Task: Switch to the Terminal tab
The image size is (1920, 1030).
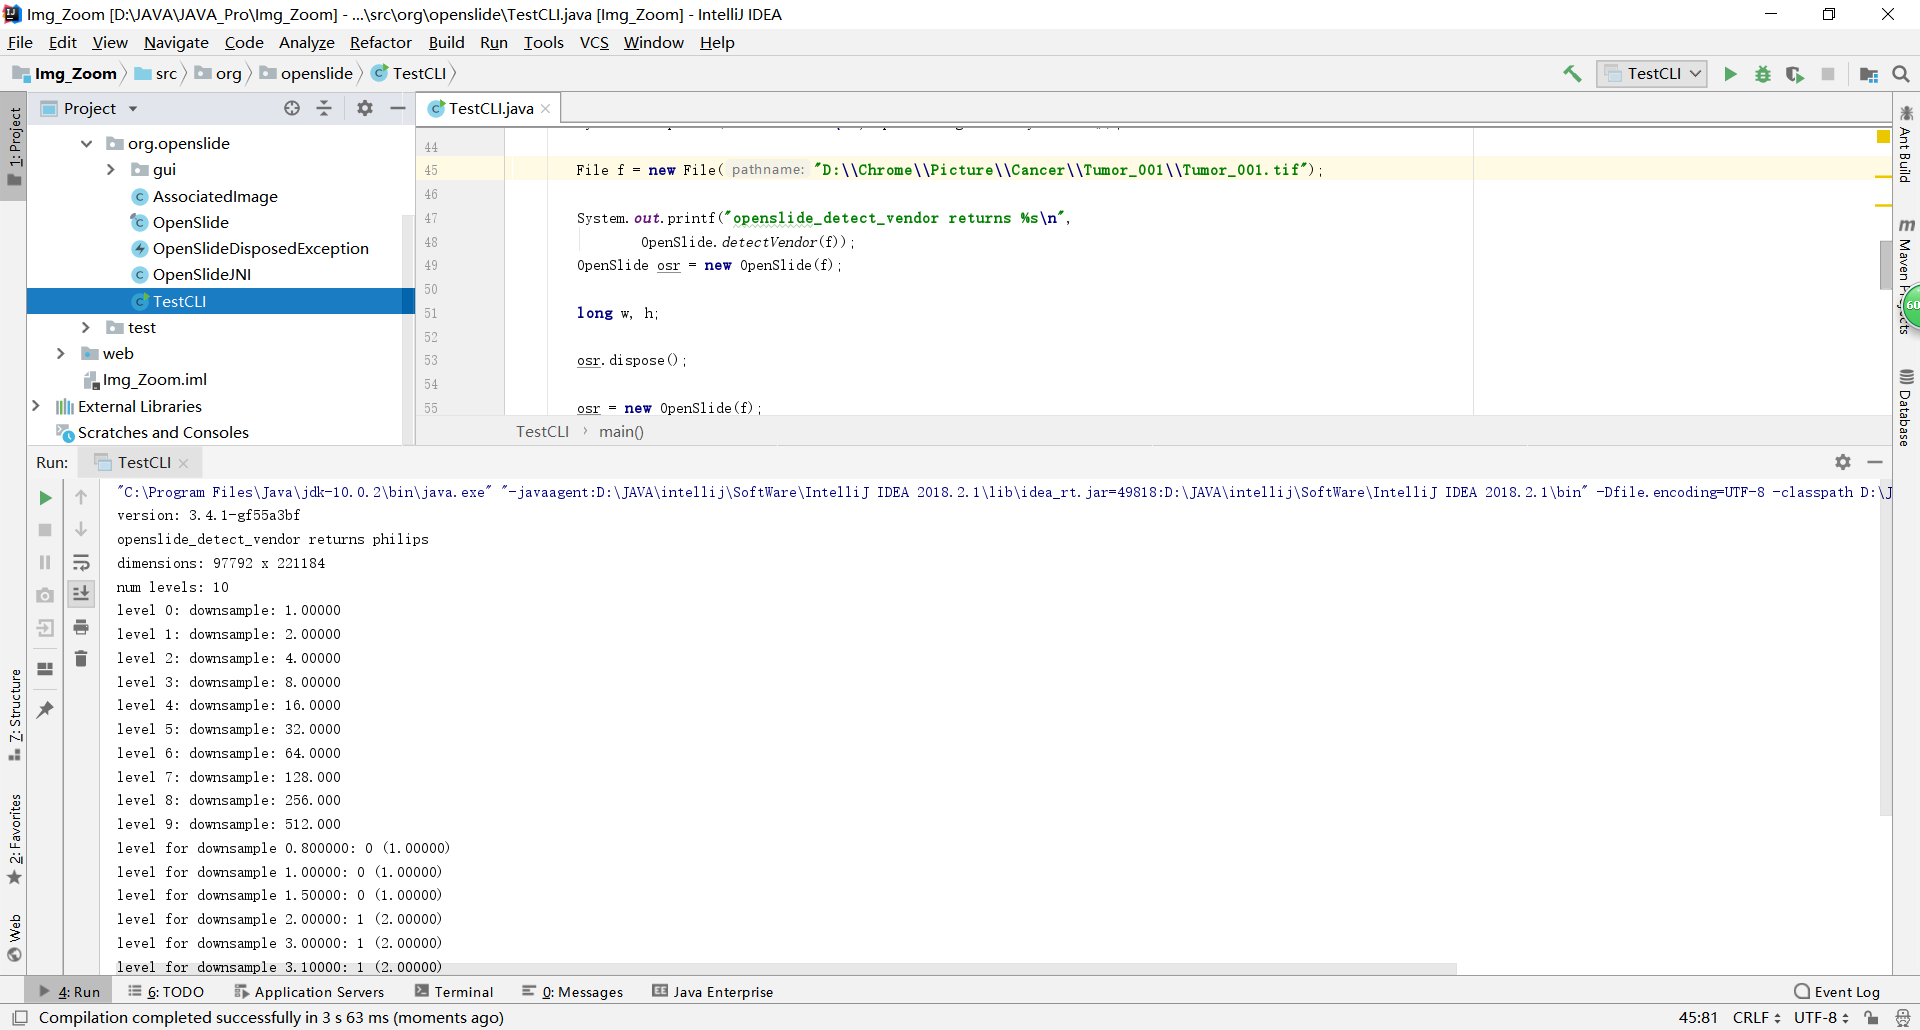Action: click(464, 991)
